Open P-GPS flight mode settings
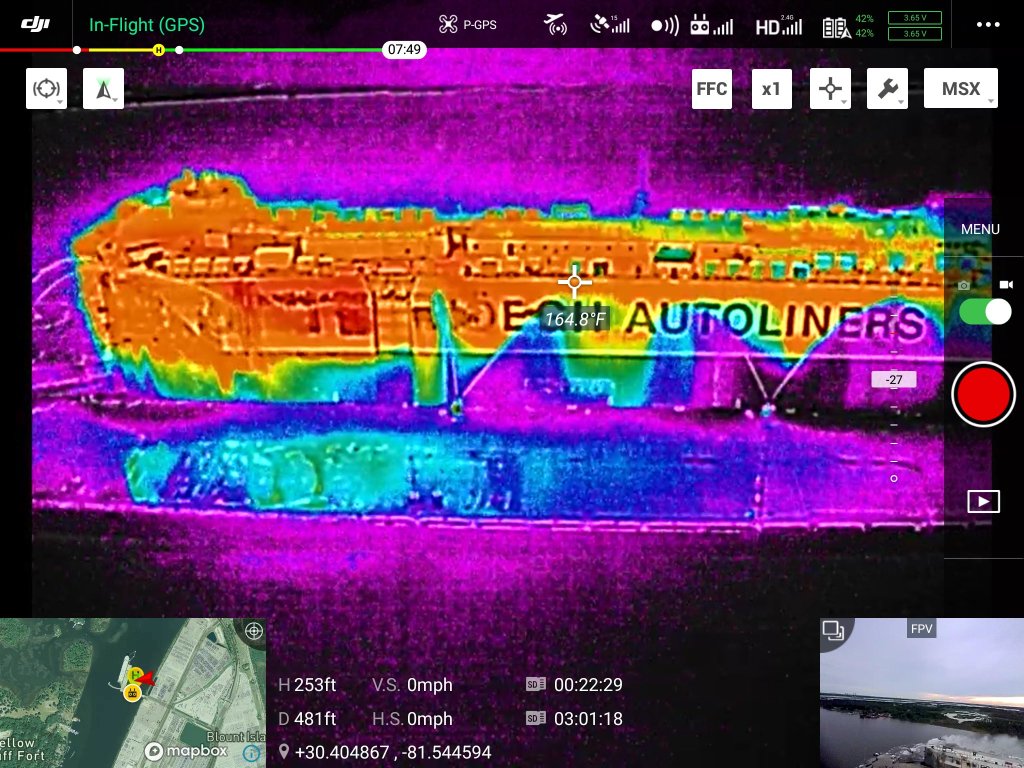Viewport: 1024px width, 768px height. pyautogui.click(x=467, y=25)
